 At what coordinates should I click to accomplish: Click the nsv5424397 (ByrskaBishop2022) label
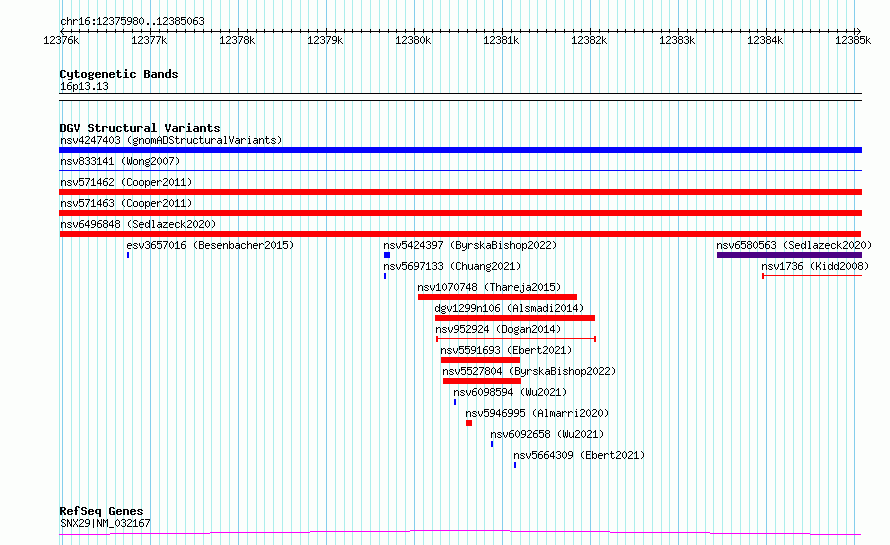tap(470, 245)
